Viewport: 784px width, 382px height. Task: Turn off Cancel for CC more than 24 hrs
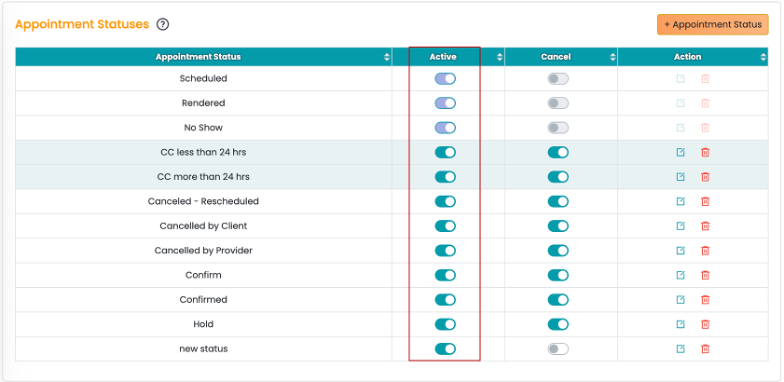click(x=558, y=176)
